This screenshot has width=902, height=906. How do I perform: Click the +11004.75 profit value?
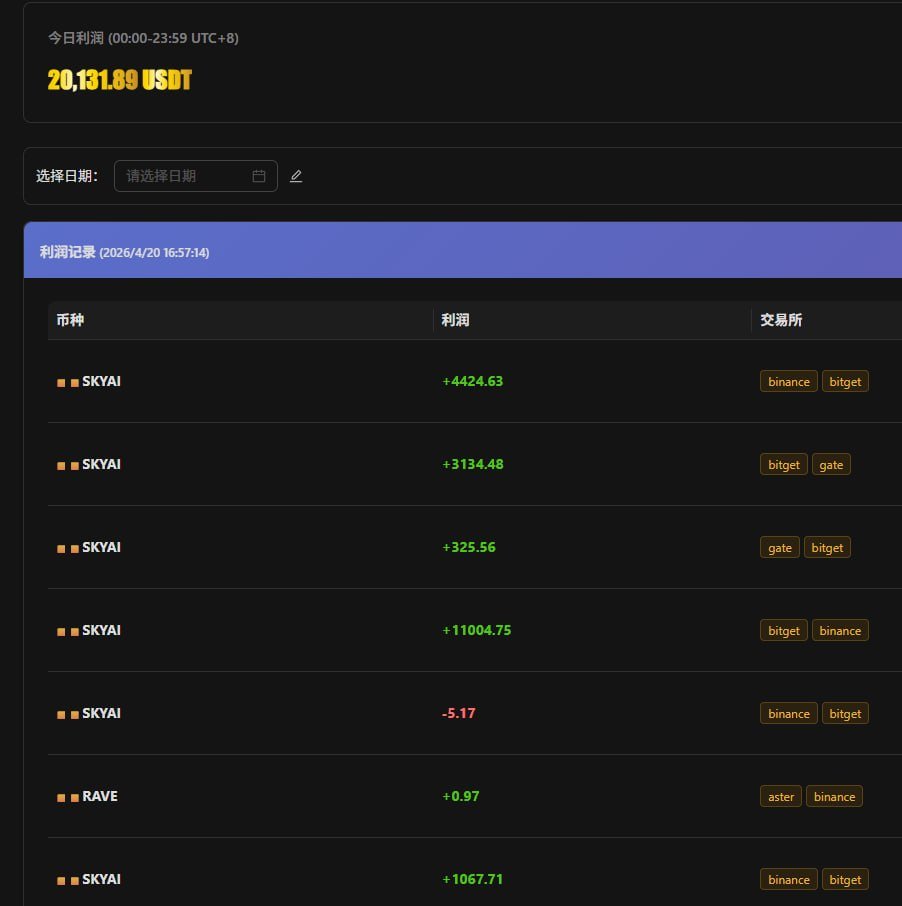tap(477, 630)
